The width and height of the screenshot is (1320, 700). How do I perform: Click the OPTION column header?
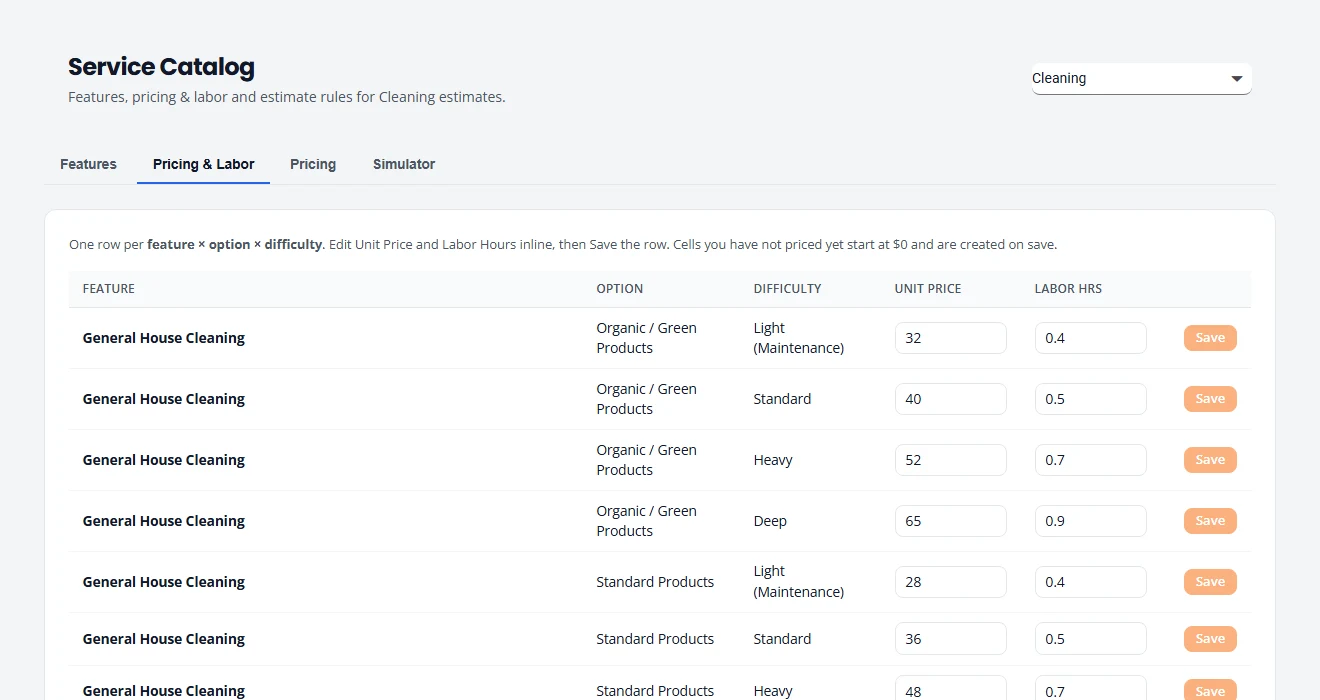click(x=620, y=289)
